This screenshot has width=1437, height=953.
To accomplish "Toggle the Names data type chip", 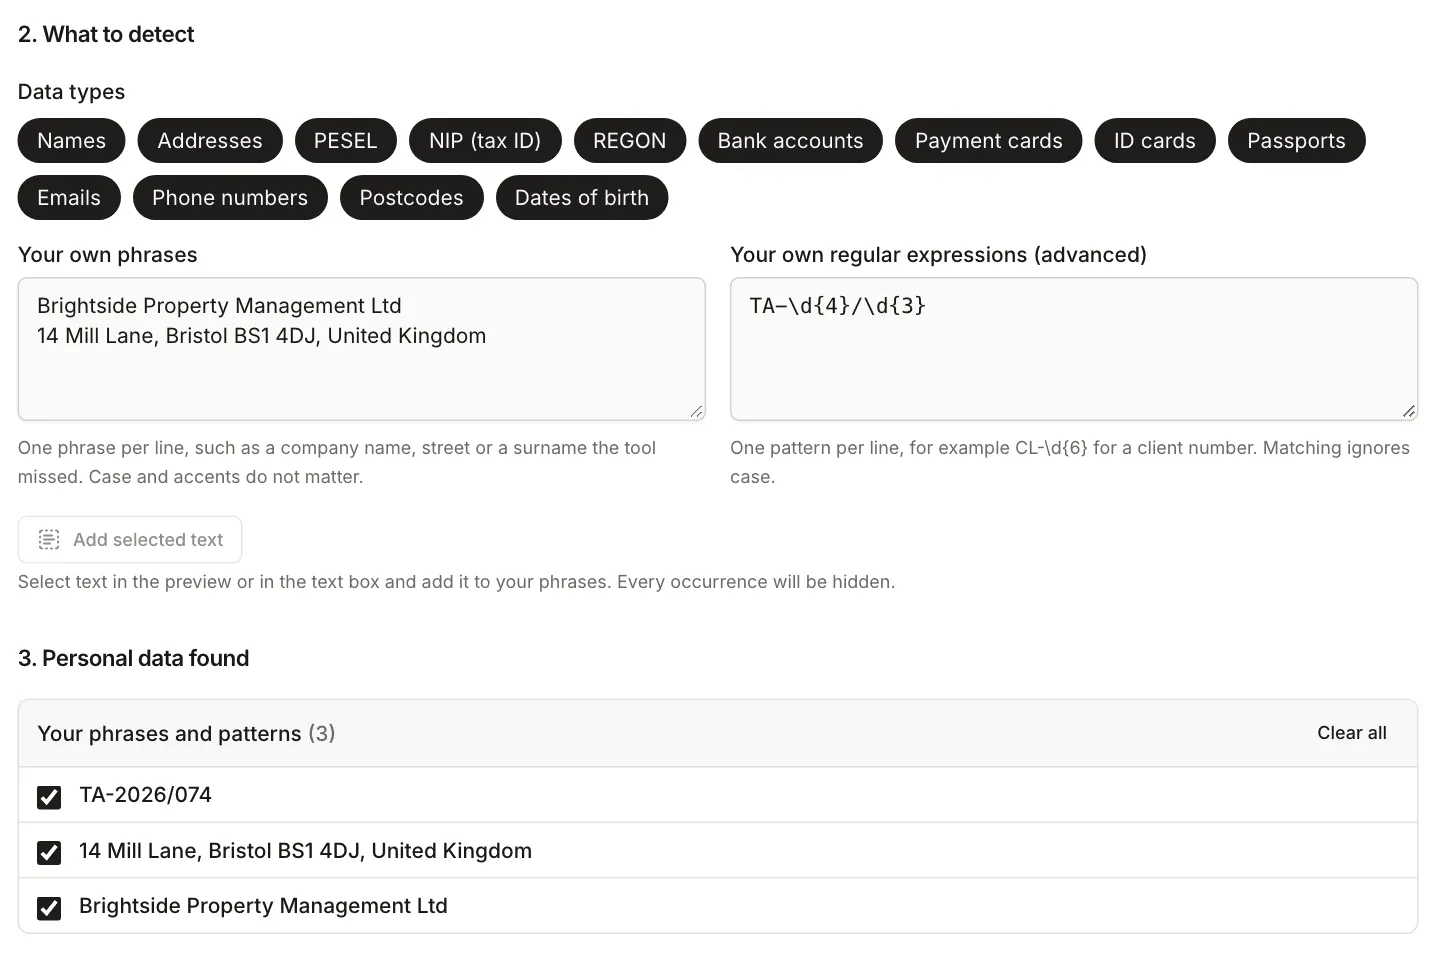I will tap(71, 141).
